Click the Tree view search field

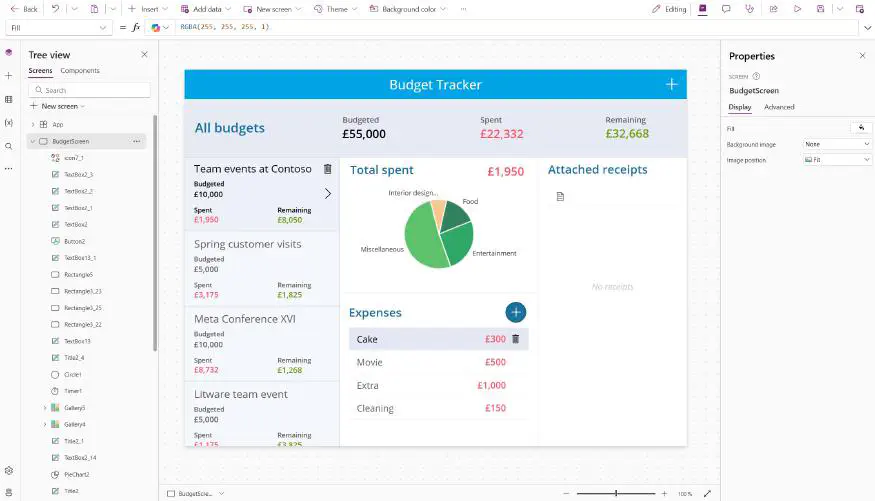(x=90, y=90)
